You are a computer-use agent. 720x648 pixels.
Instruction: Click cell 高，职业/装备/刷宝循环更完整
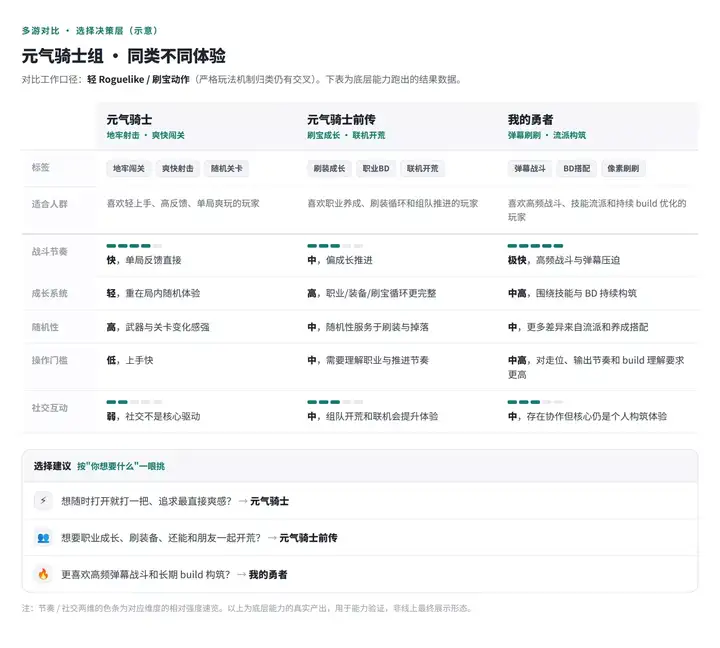pos(372,293)
